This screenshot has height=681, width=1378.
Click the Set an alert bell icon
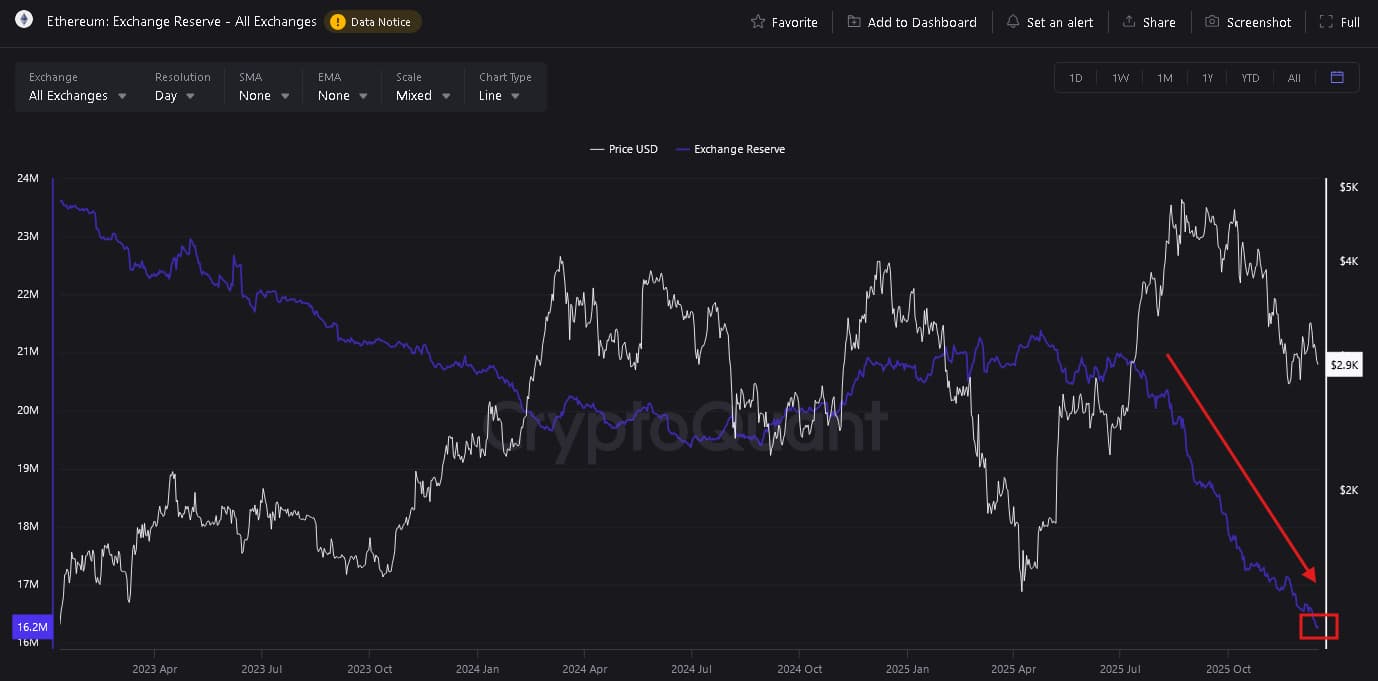[1012, 22]
